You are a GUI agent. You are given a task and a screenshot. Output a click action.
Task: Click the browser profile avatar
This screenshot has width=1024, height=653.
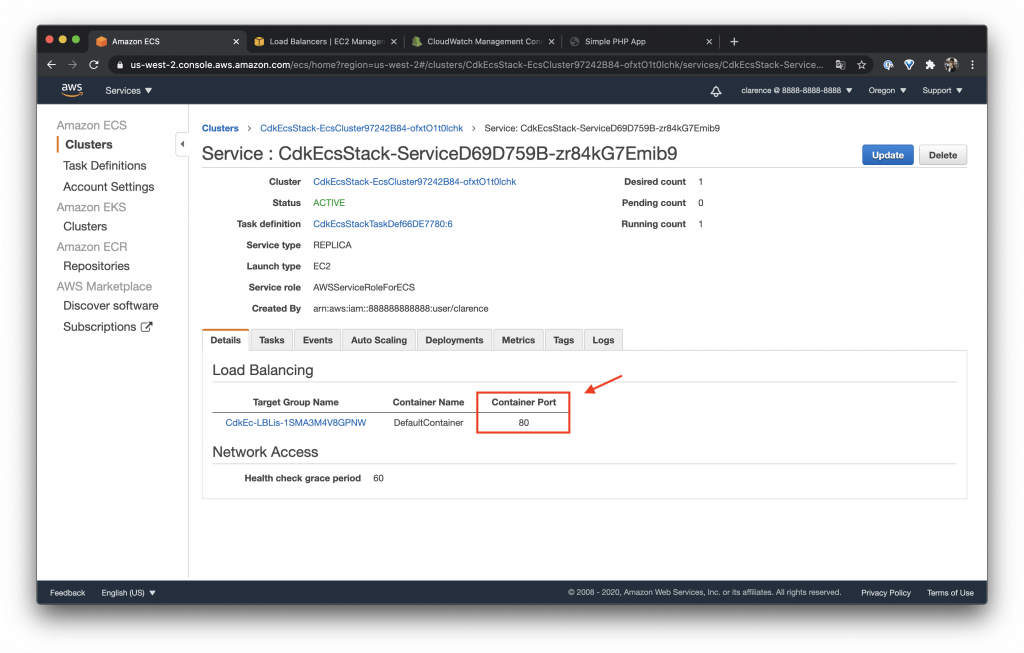[952, 65]
